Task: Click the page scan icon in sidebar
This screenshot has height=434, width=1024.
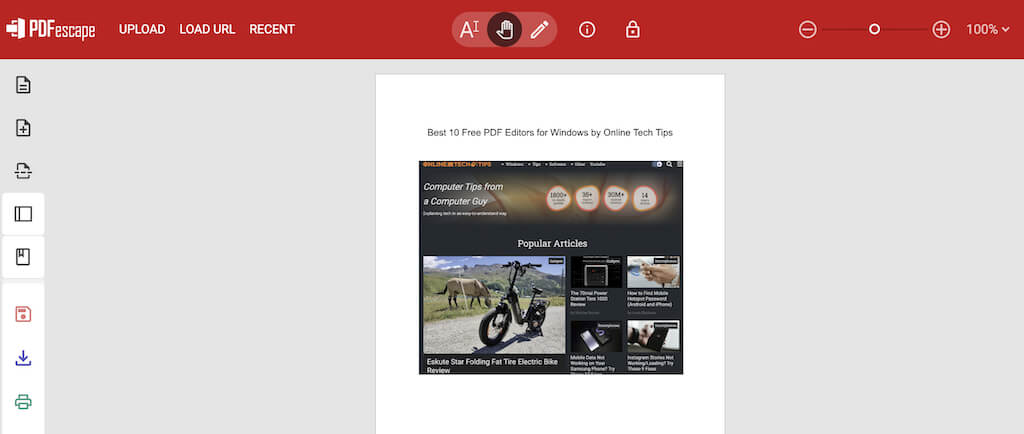Action: pyautogui.click(x=24, y=171)
